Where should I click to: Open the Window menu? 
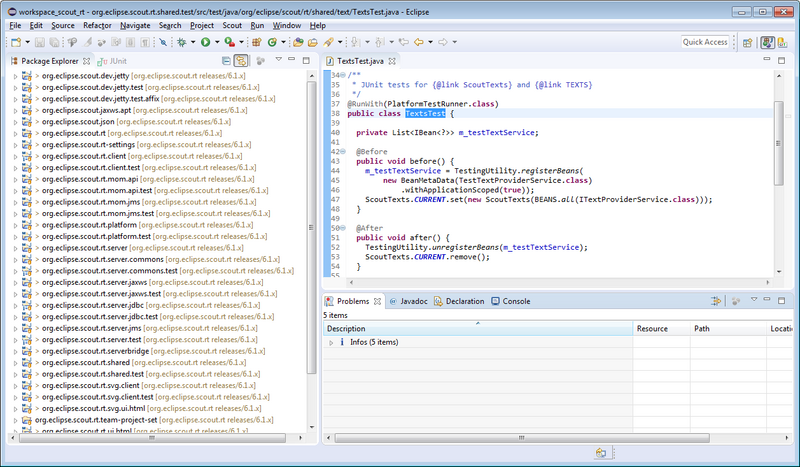287,26
